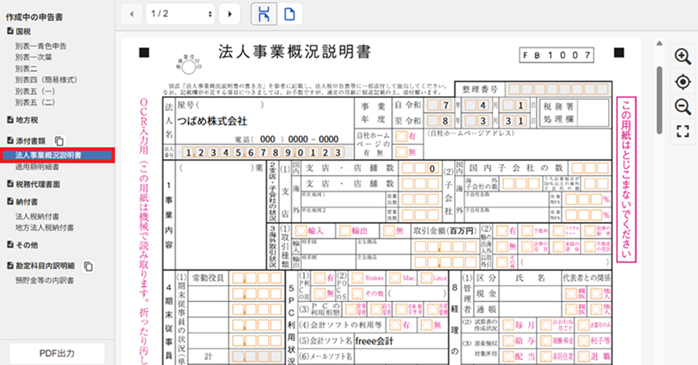This screenshot has height=365, width=698.
Task: Open 地方税 section
Action: [x=22, y=120]
